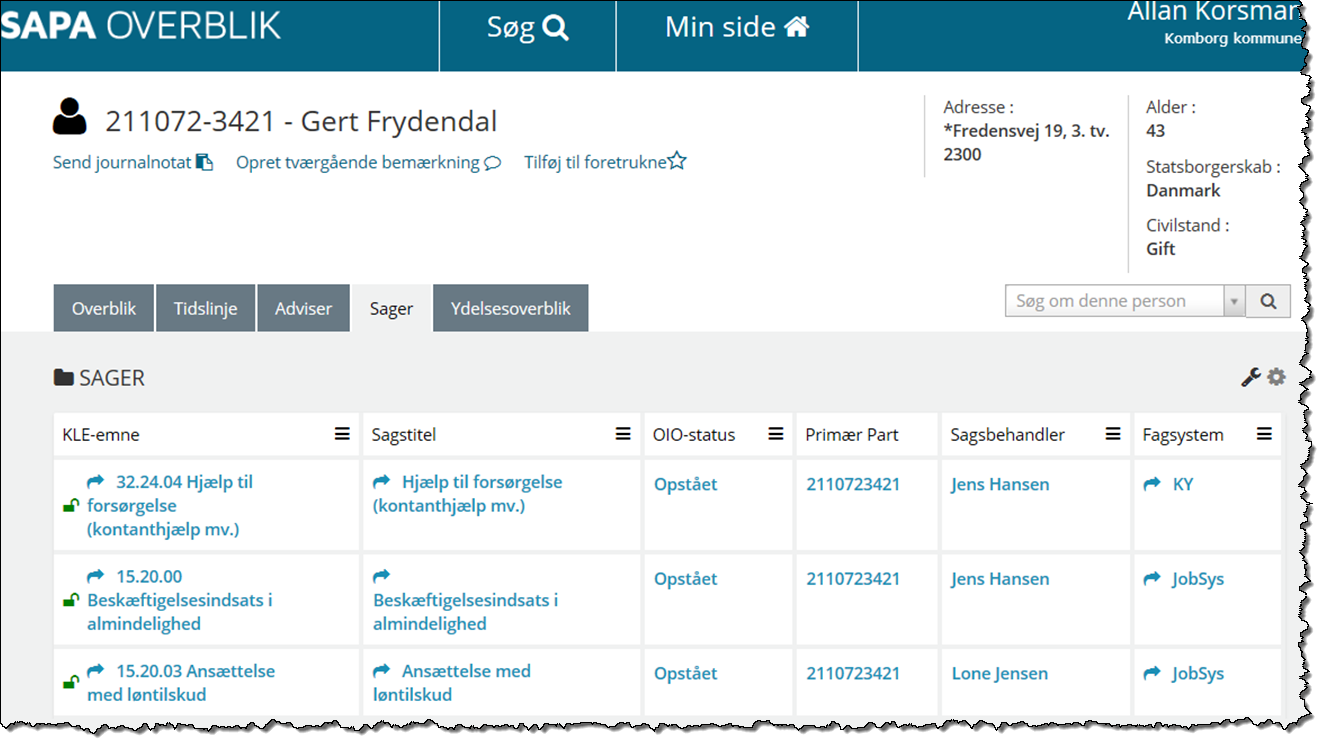Click the search magnifier icon next to Søg
1325x745 pixels.
click(x=556, y=28)
